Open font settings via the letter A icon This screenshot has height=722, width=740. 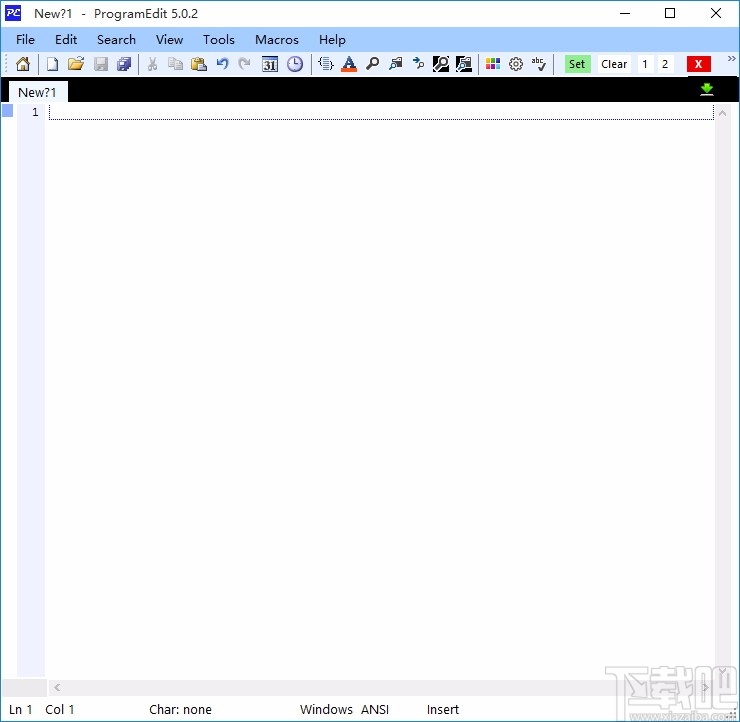click(x=349, y=64)
